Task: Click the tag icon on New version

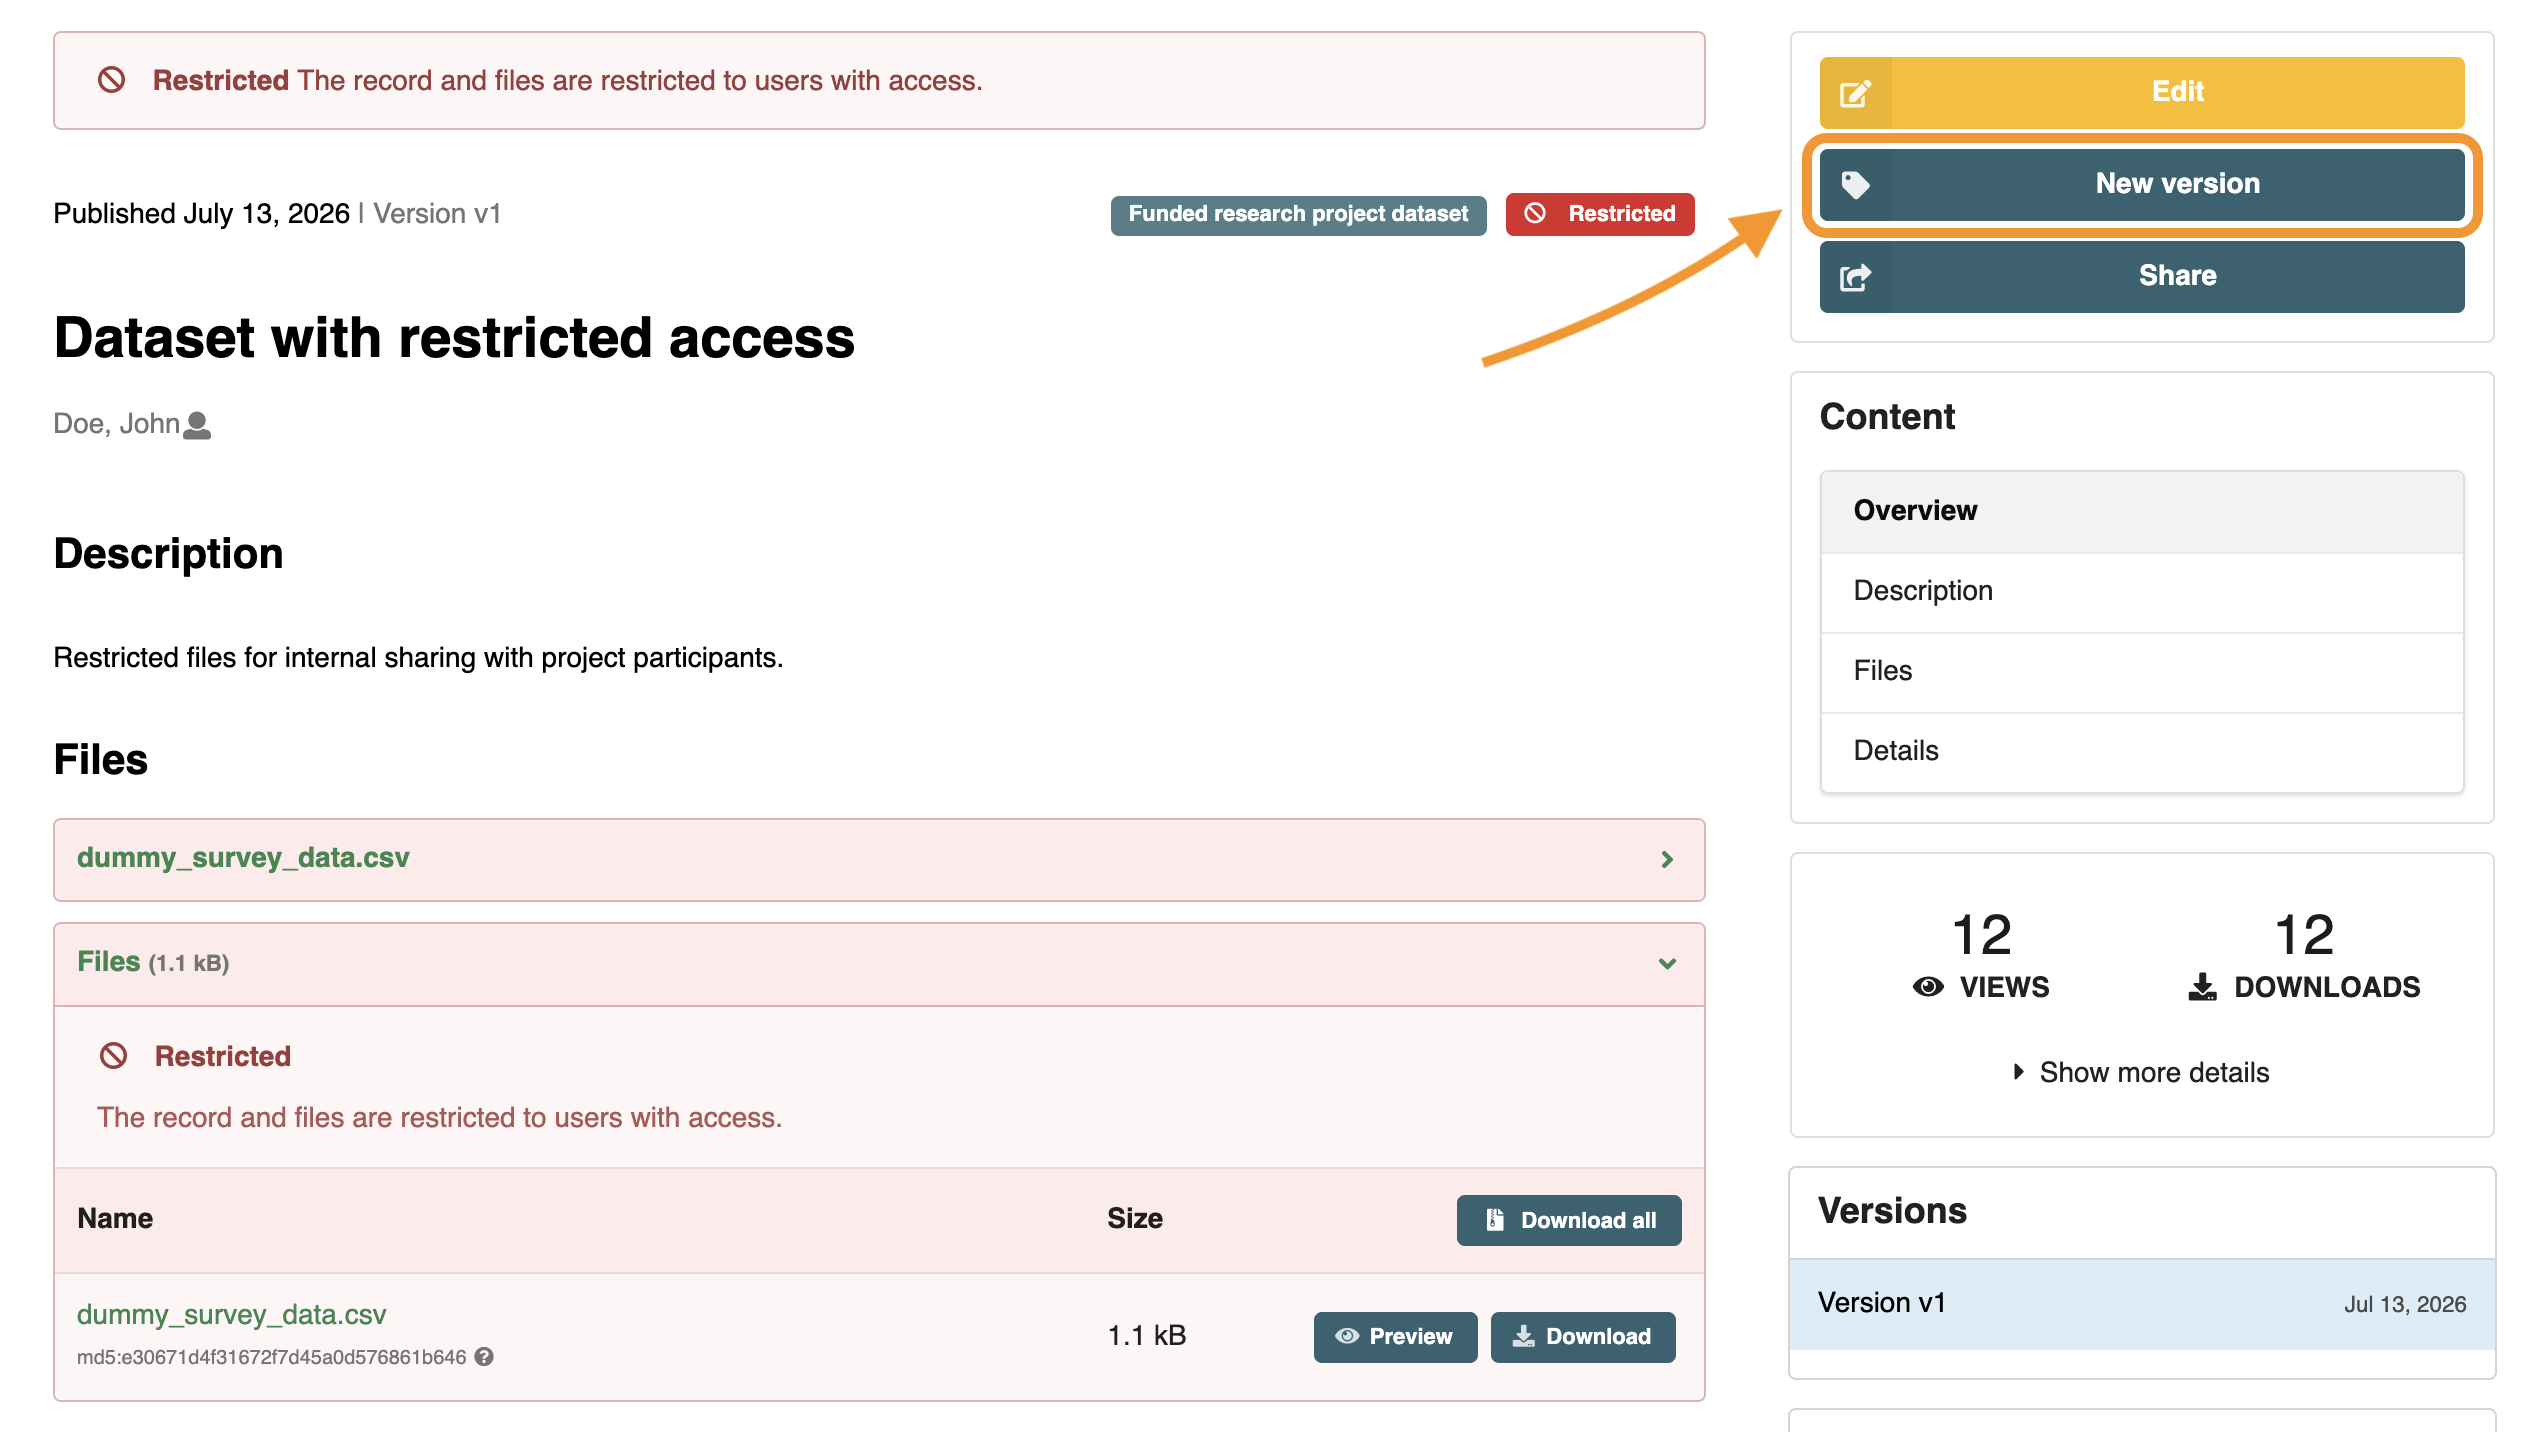Action: point(1855,184)
